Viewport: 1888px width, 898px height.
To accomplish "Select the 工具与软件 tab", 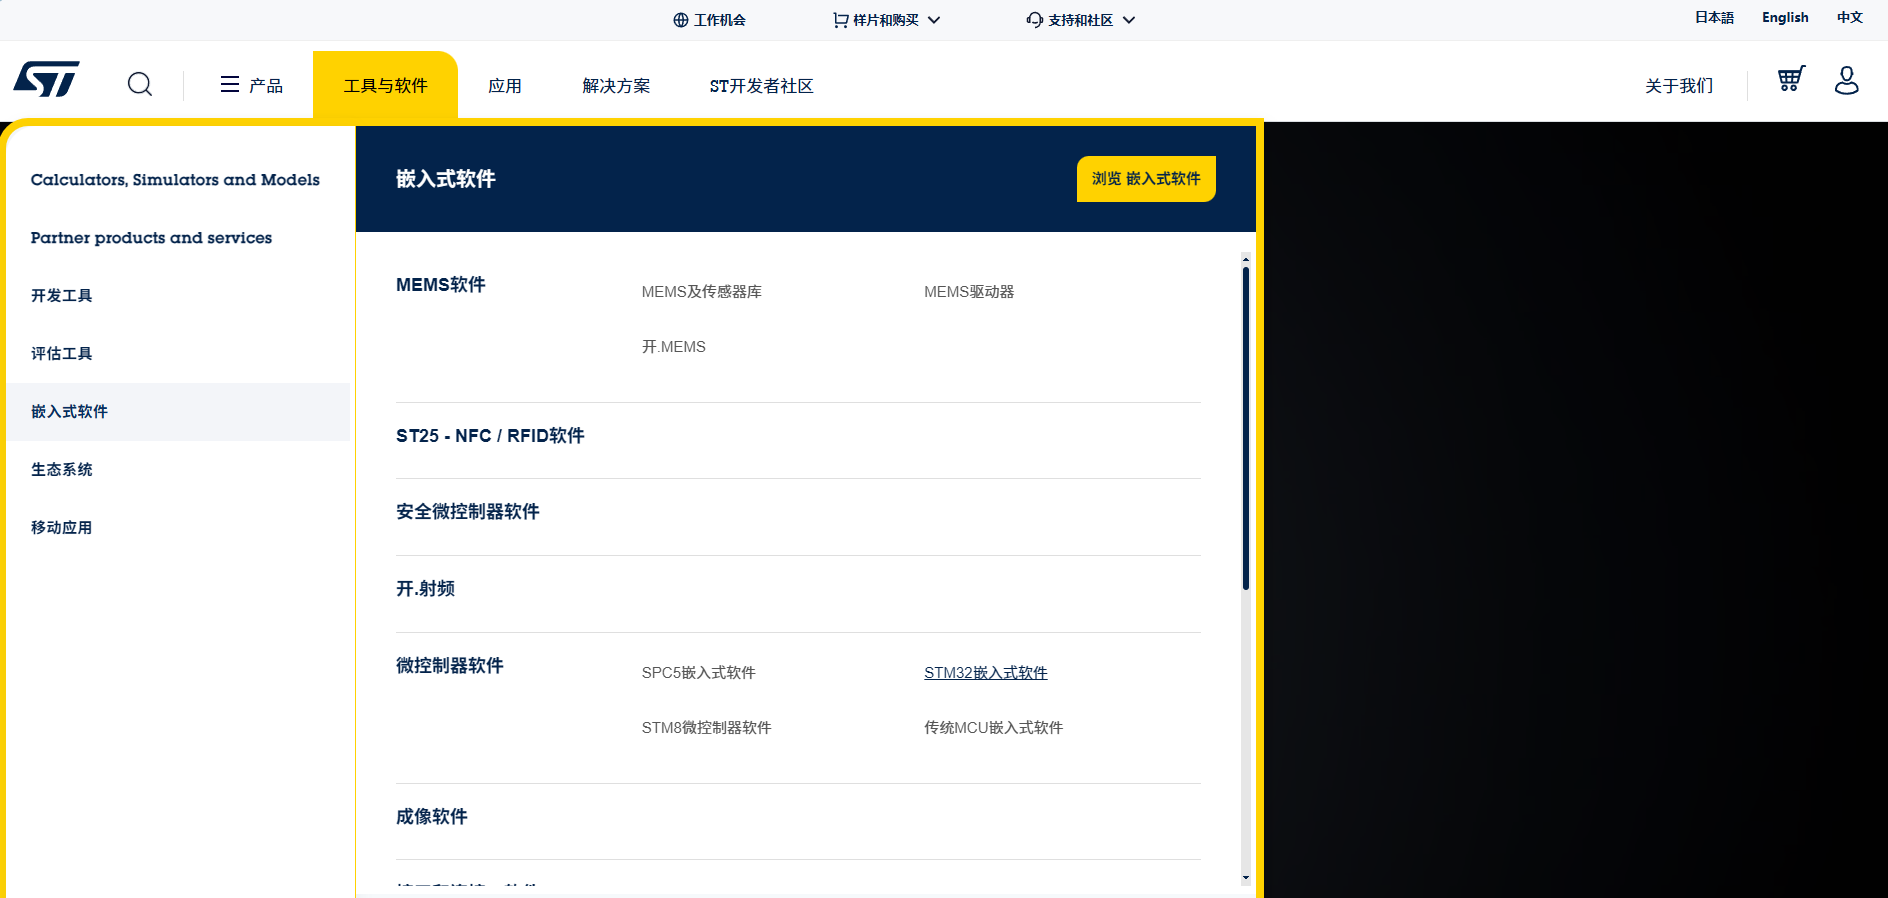I will click(x=385, y=86).
